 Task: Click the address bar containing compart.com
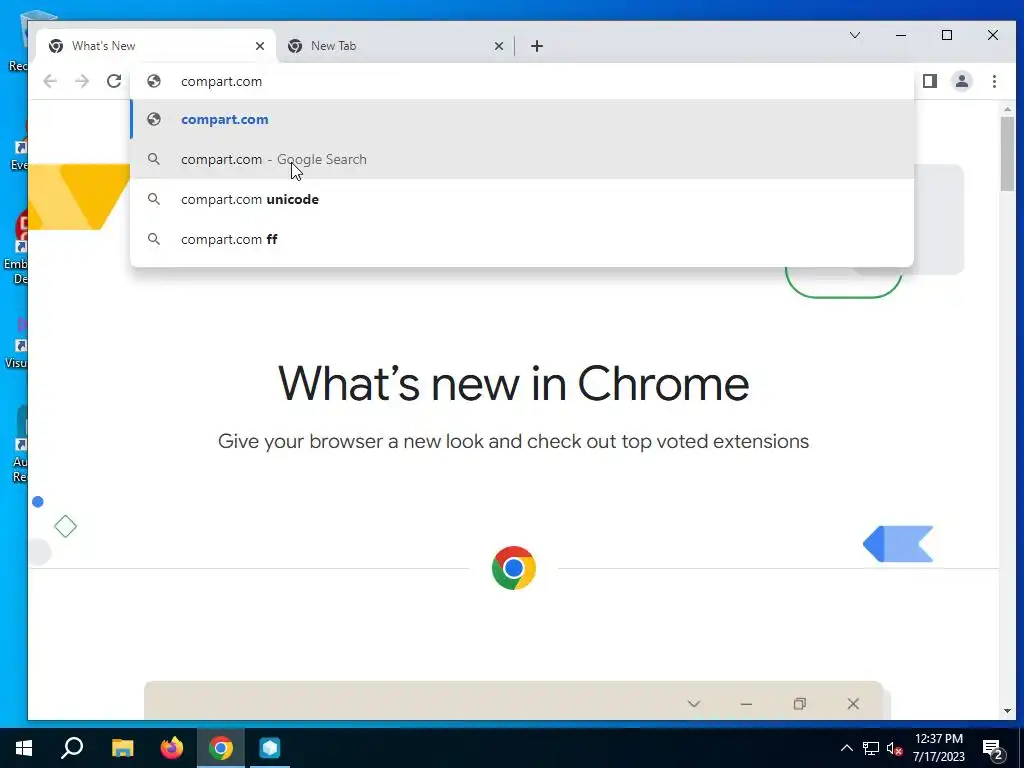coord(522,81)
